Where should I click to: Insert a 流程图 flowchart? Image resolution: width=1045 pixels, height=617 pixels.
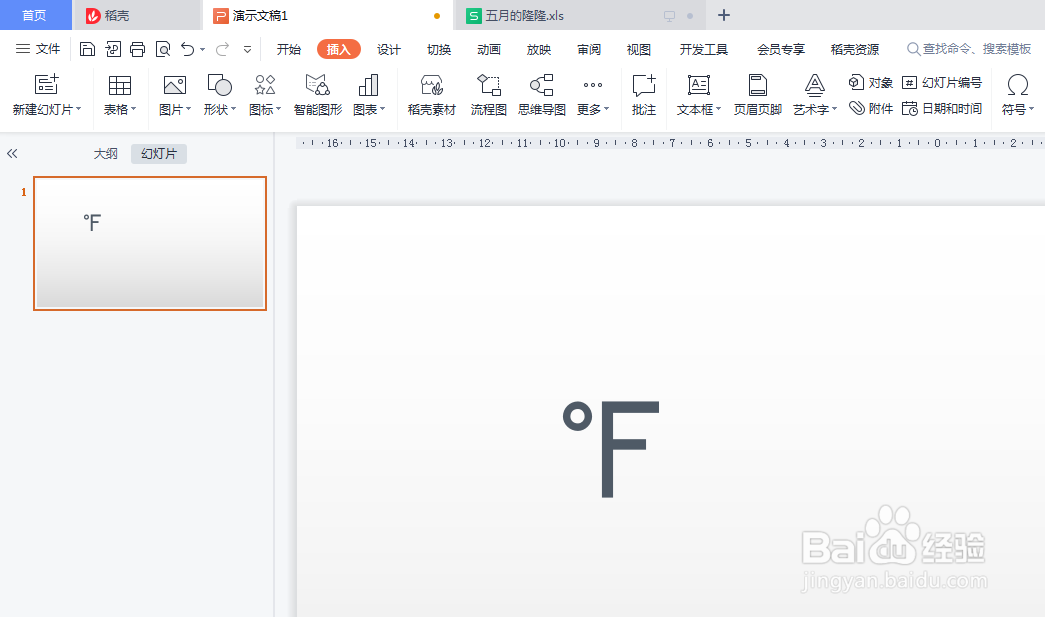pos(488,97)
